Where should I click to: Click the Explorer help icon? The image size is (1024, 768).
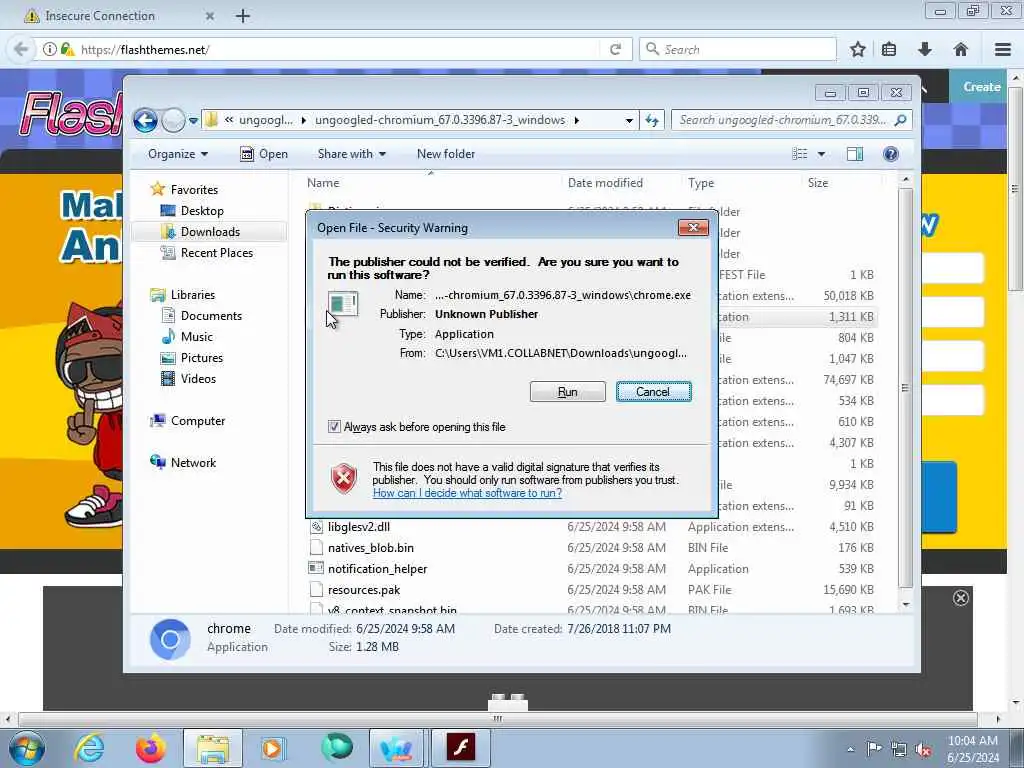891,154
